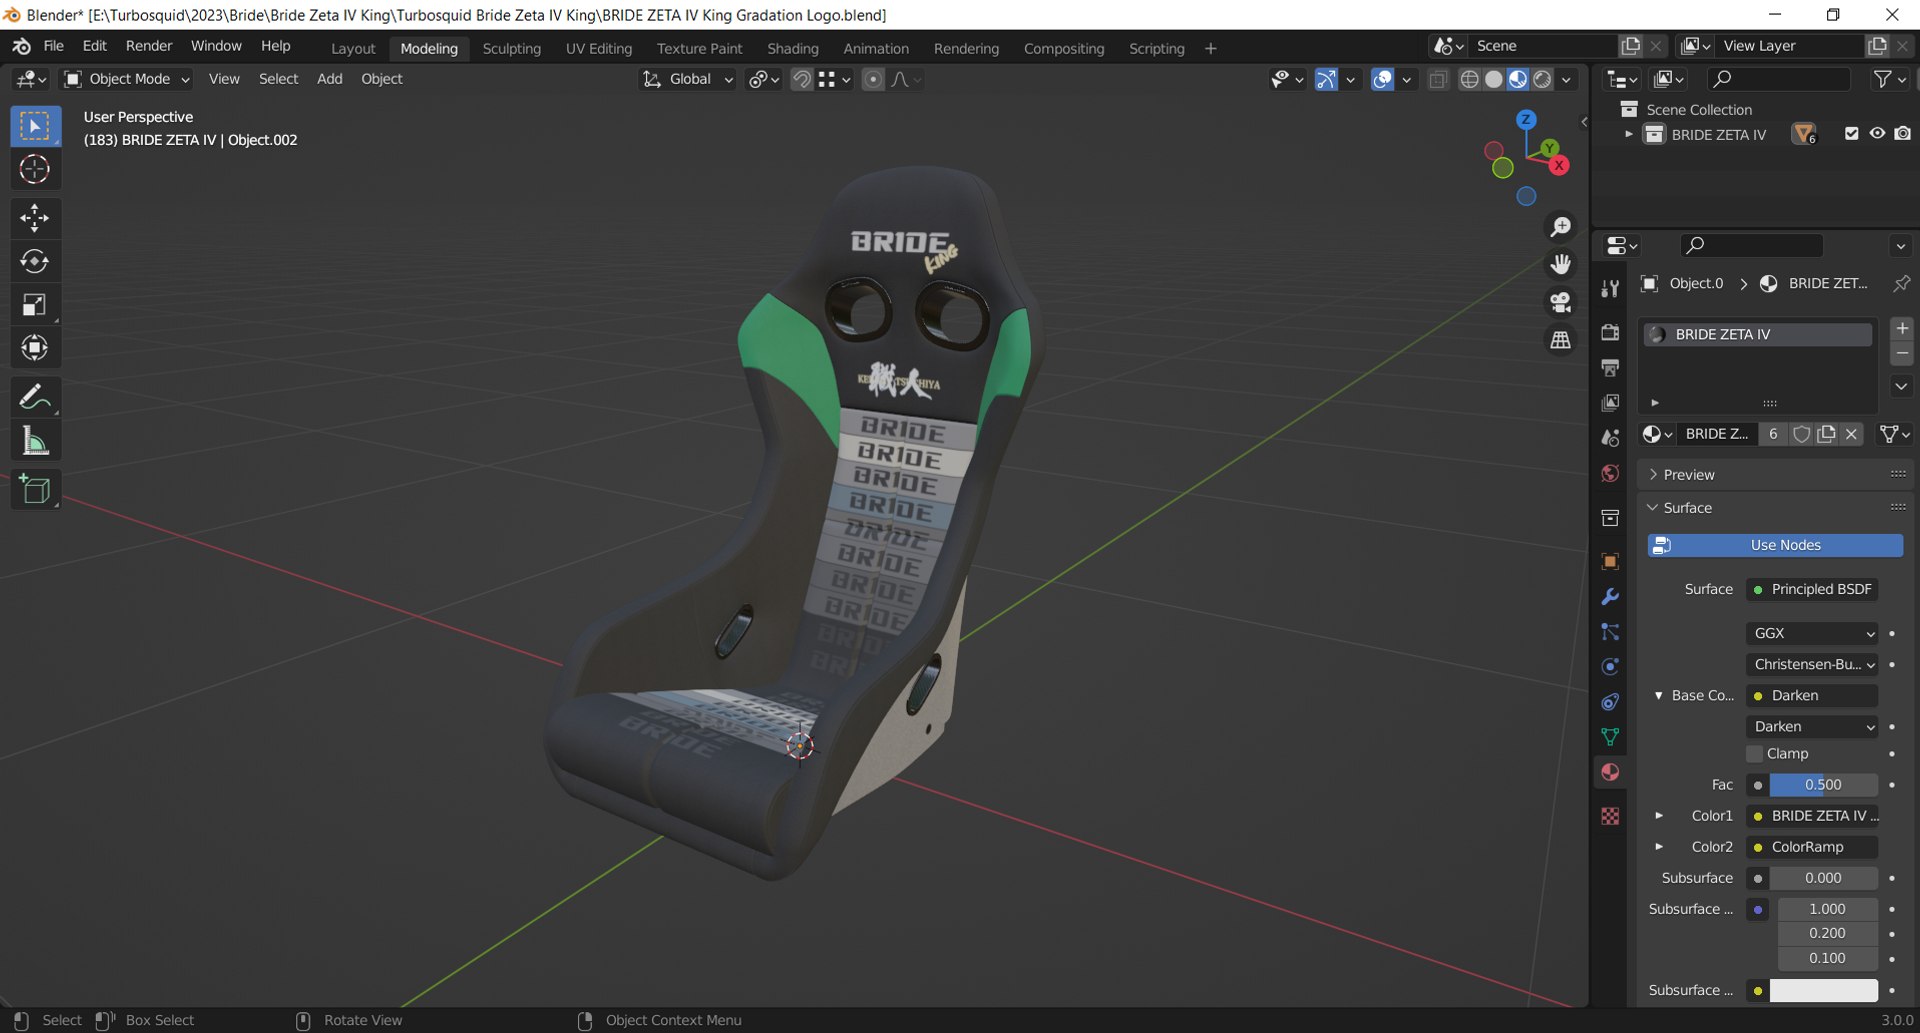Open Christensen-Burley subsurface method dropdown

pyautogui.click(x=1812, y=664)
